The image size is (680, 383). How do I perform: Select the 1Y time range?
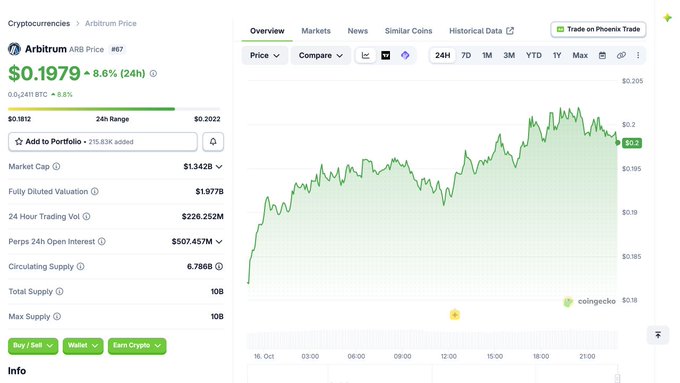(x=557, y=56)
